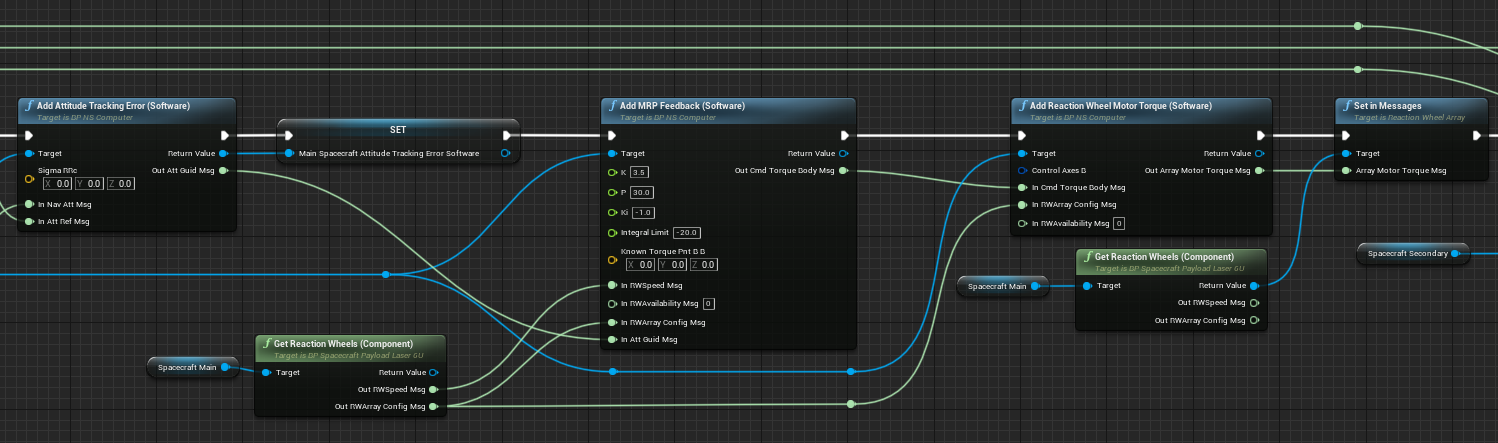Click the Control Axes B input pin

[x=1021, y=171]
